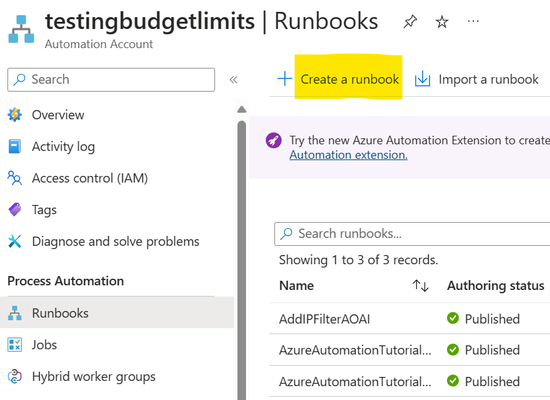Click the magnifier in Search runbooks
The height and width of the screenshot is (400, 550).
[x=286, y=233]
